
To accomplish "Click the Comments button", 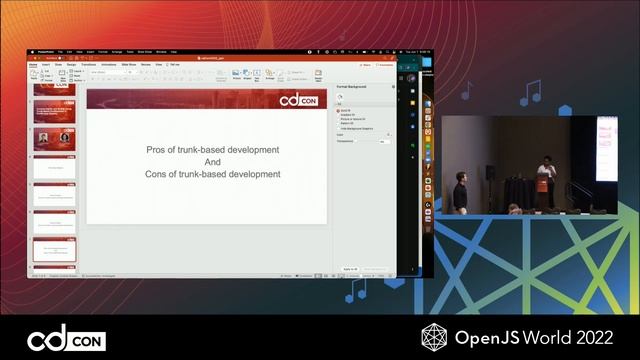I will (x=384, y=65).
